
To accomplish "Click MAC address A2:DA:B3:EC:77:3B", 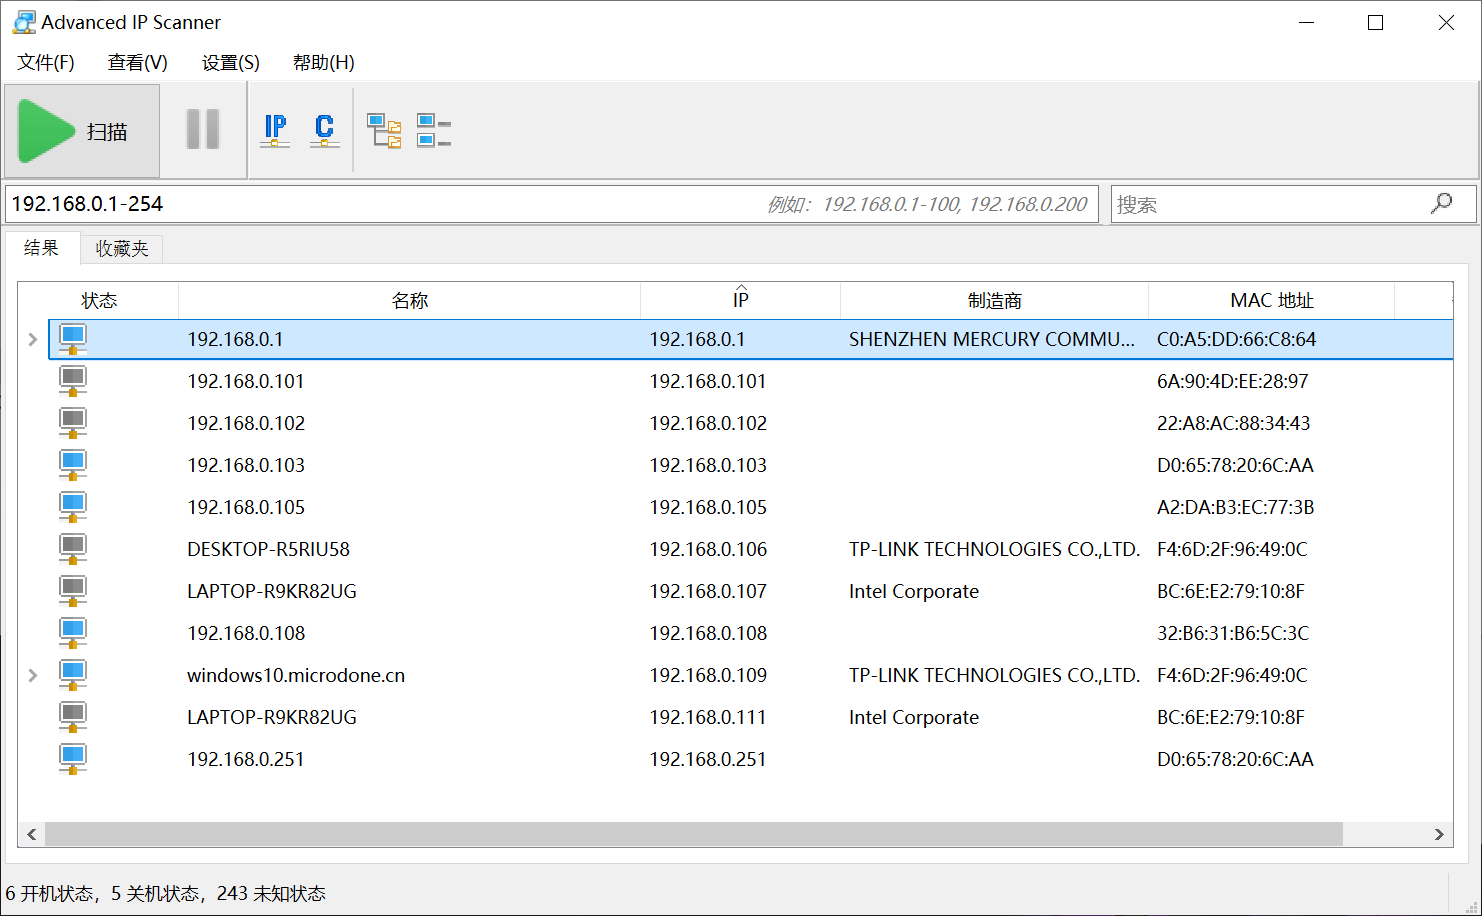I will pos(1235,507).
